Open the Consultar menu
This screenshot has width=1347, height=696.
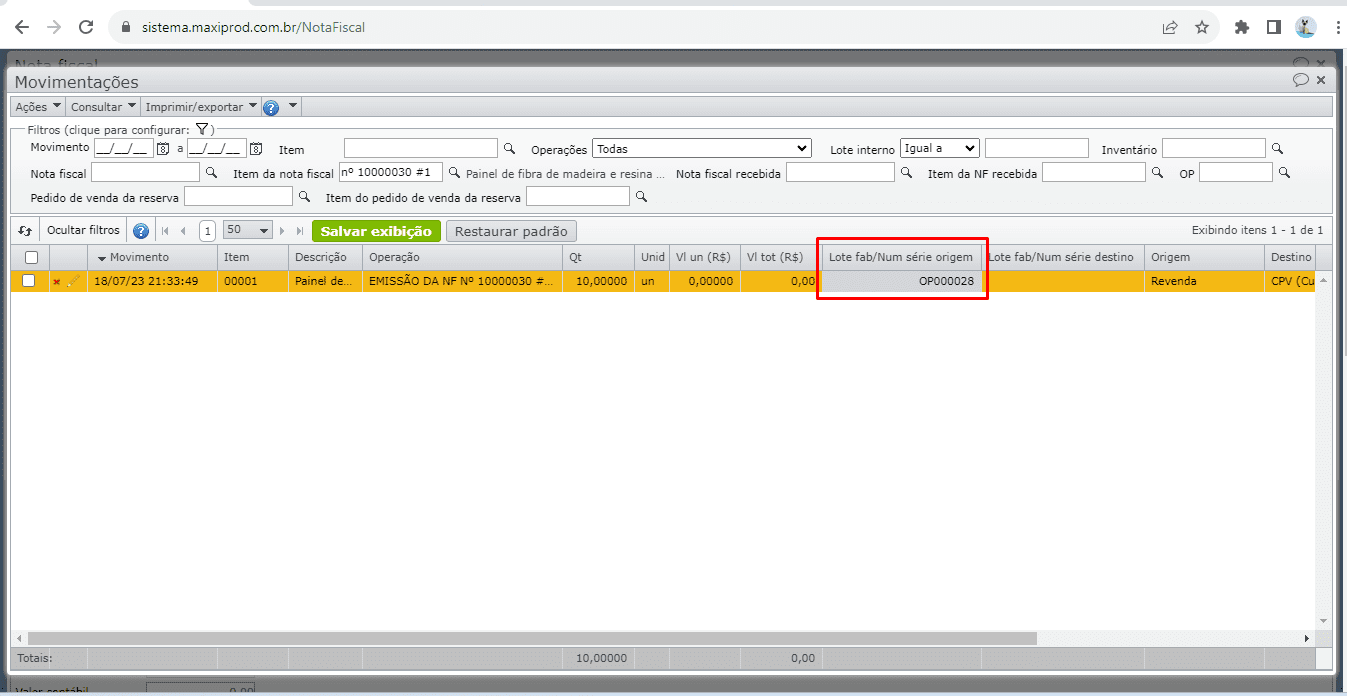(103, 107)
